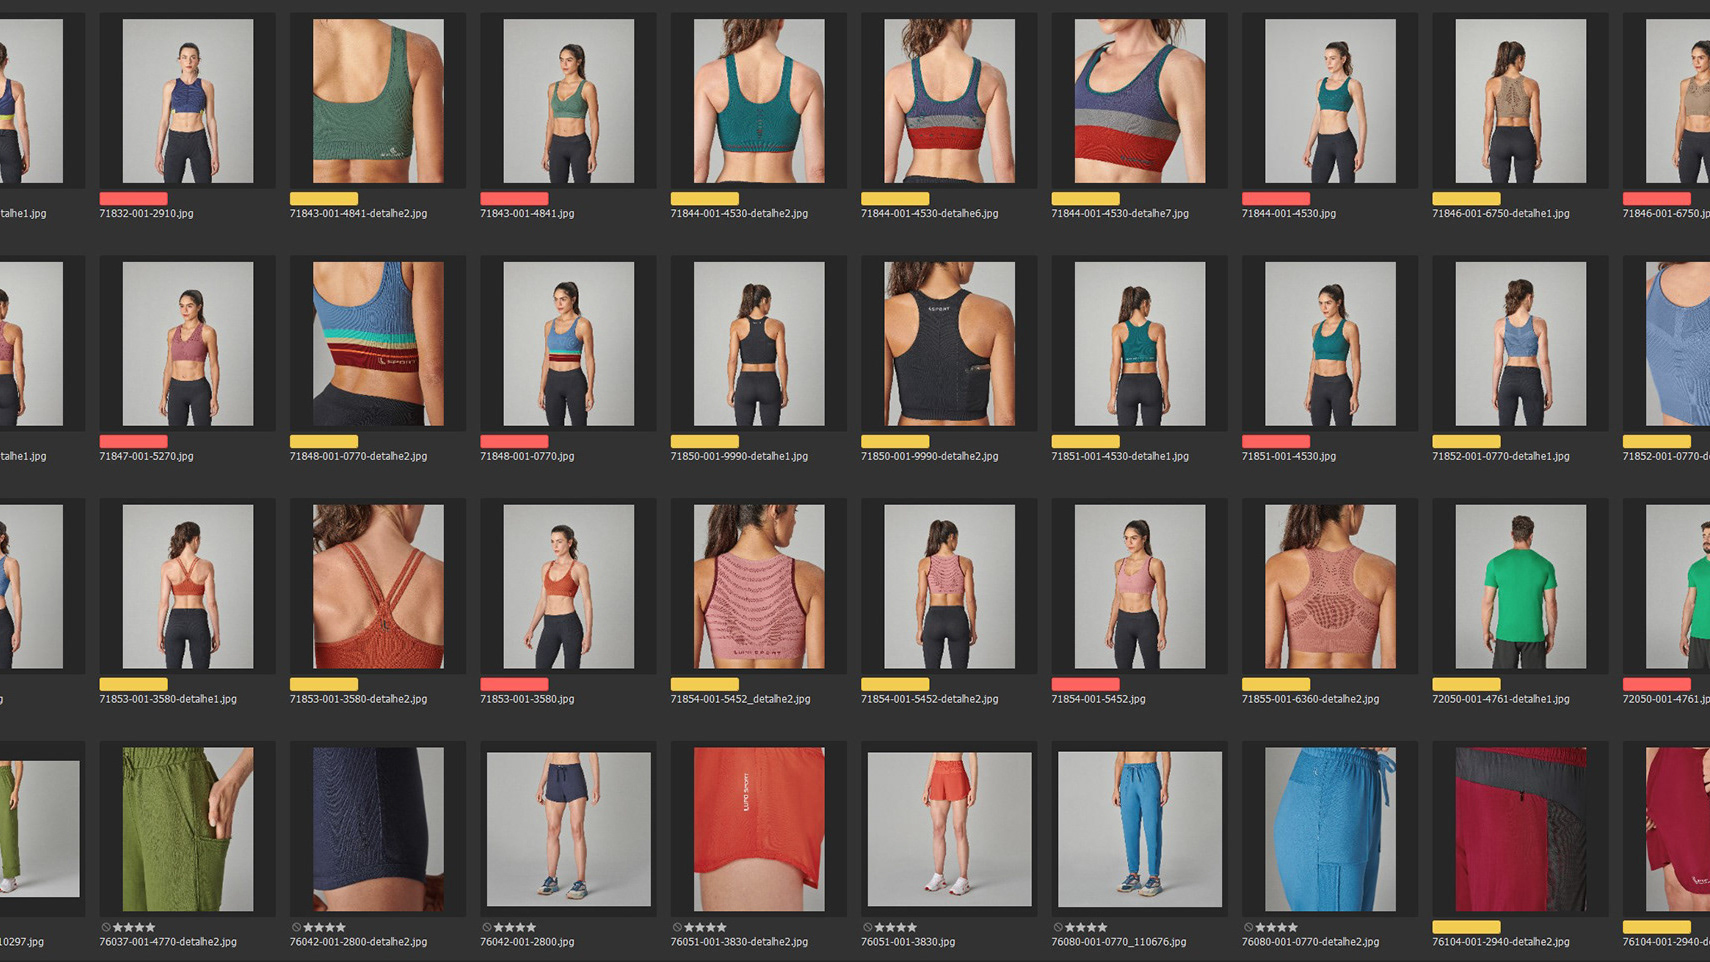Select thumbnail 71844-001-4530-detalhe7 striped bra front
1710x962 pixels.
1140,101
